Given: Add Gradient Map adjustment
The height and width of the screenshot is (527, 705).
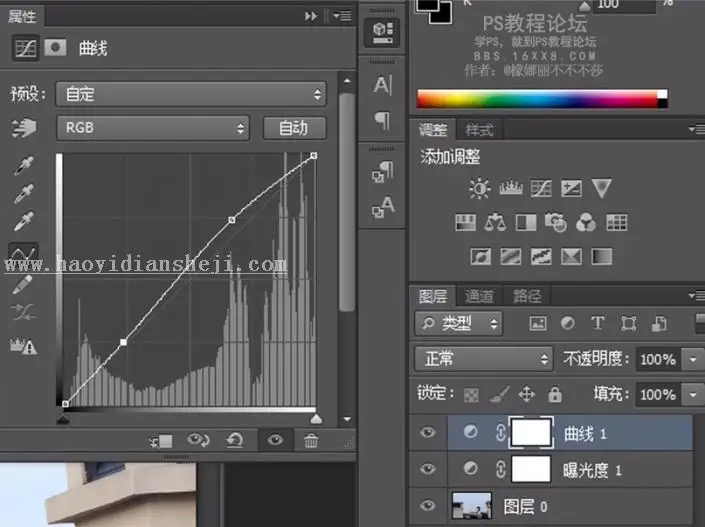Looking at the screenshot, I should [601, 257].
